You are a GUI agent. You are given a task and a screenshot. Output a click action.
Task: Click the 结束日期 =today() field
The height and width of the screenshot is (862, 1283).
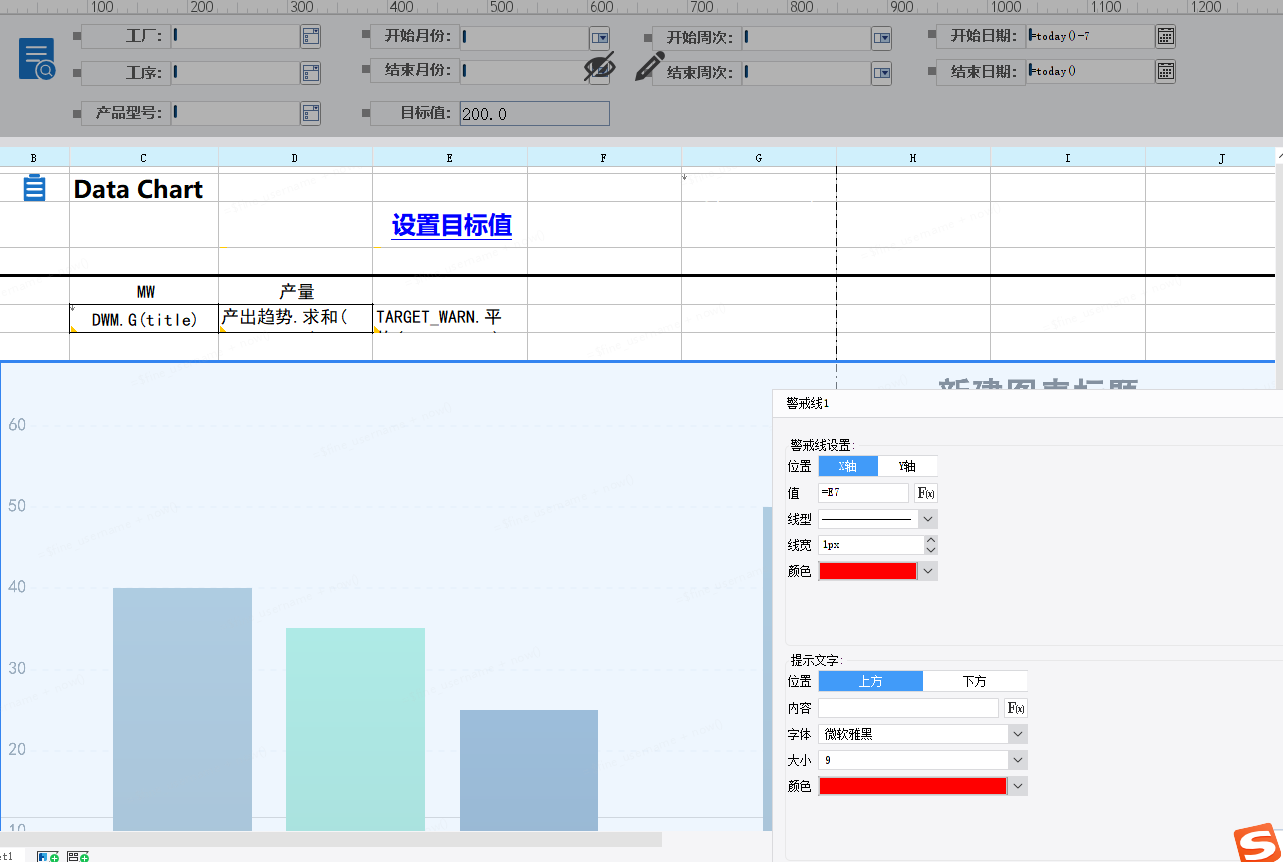click(x=1090, y=71)
